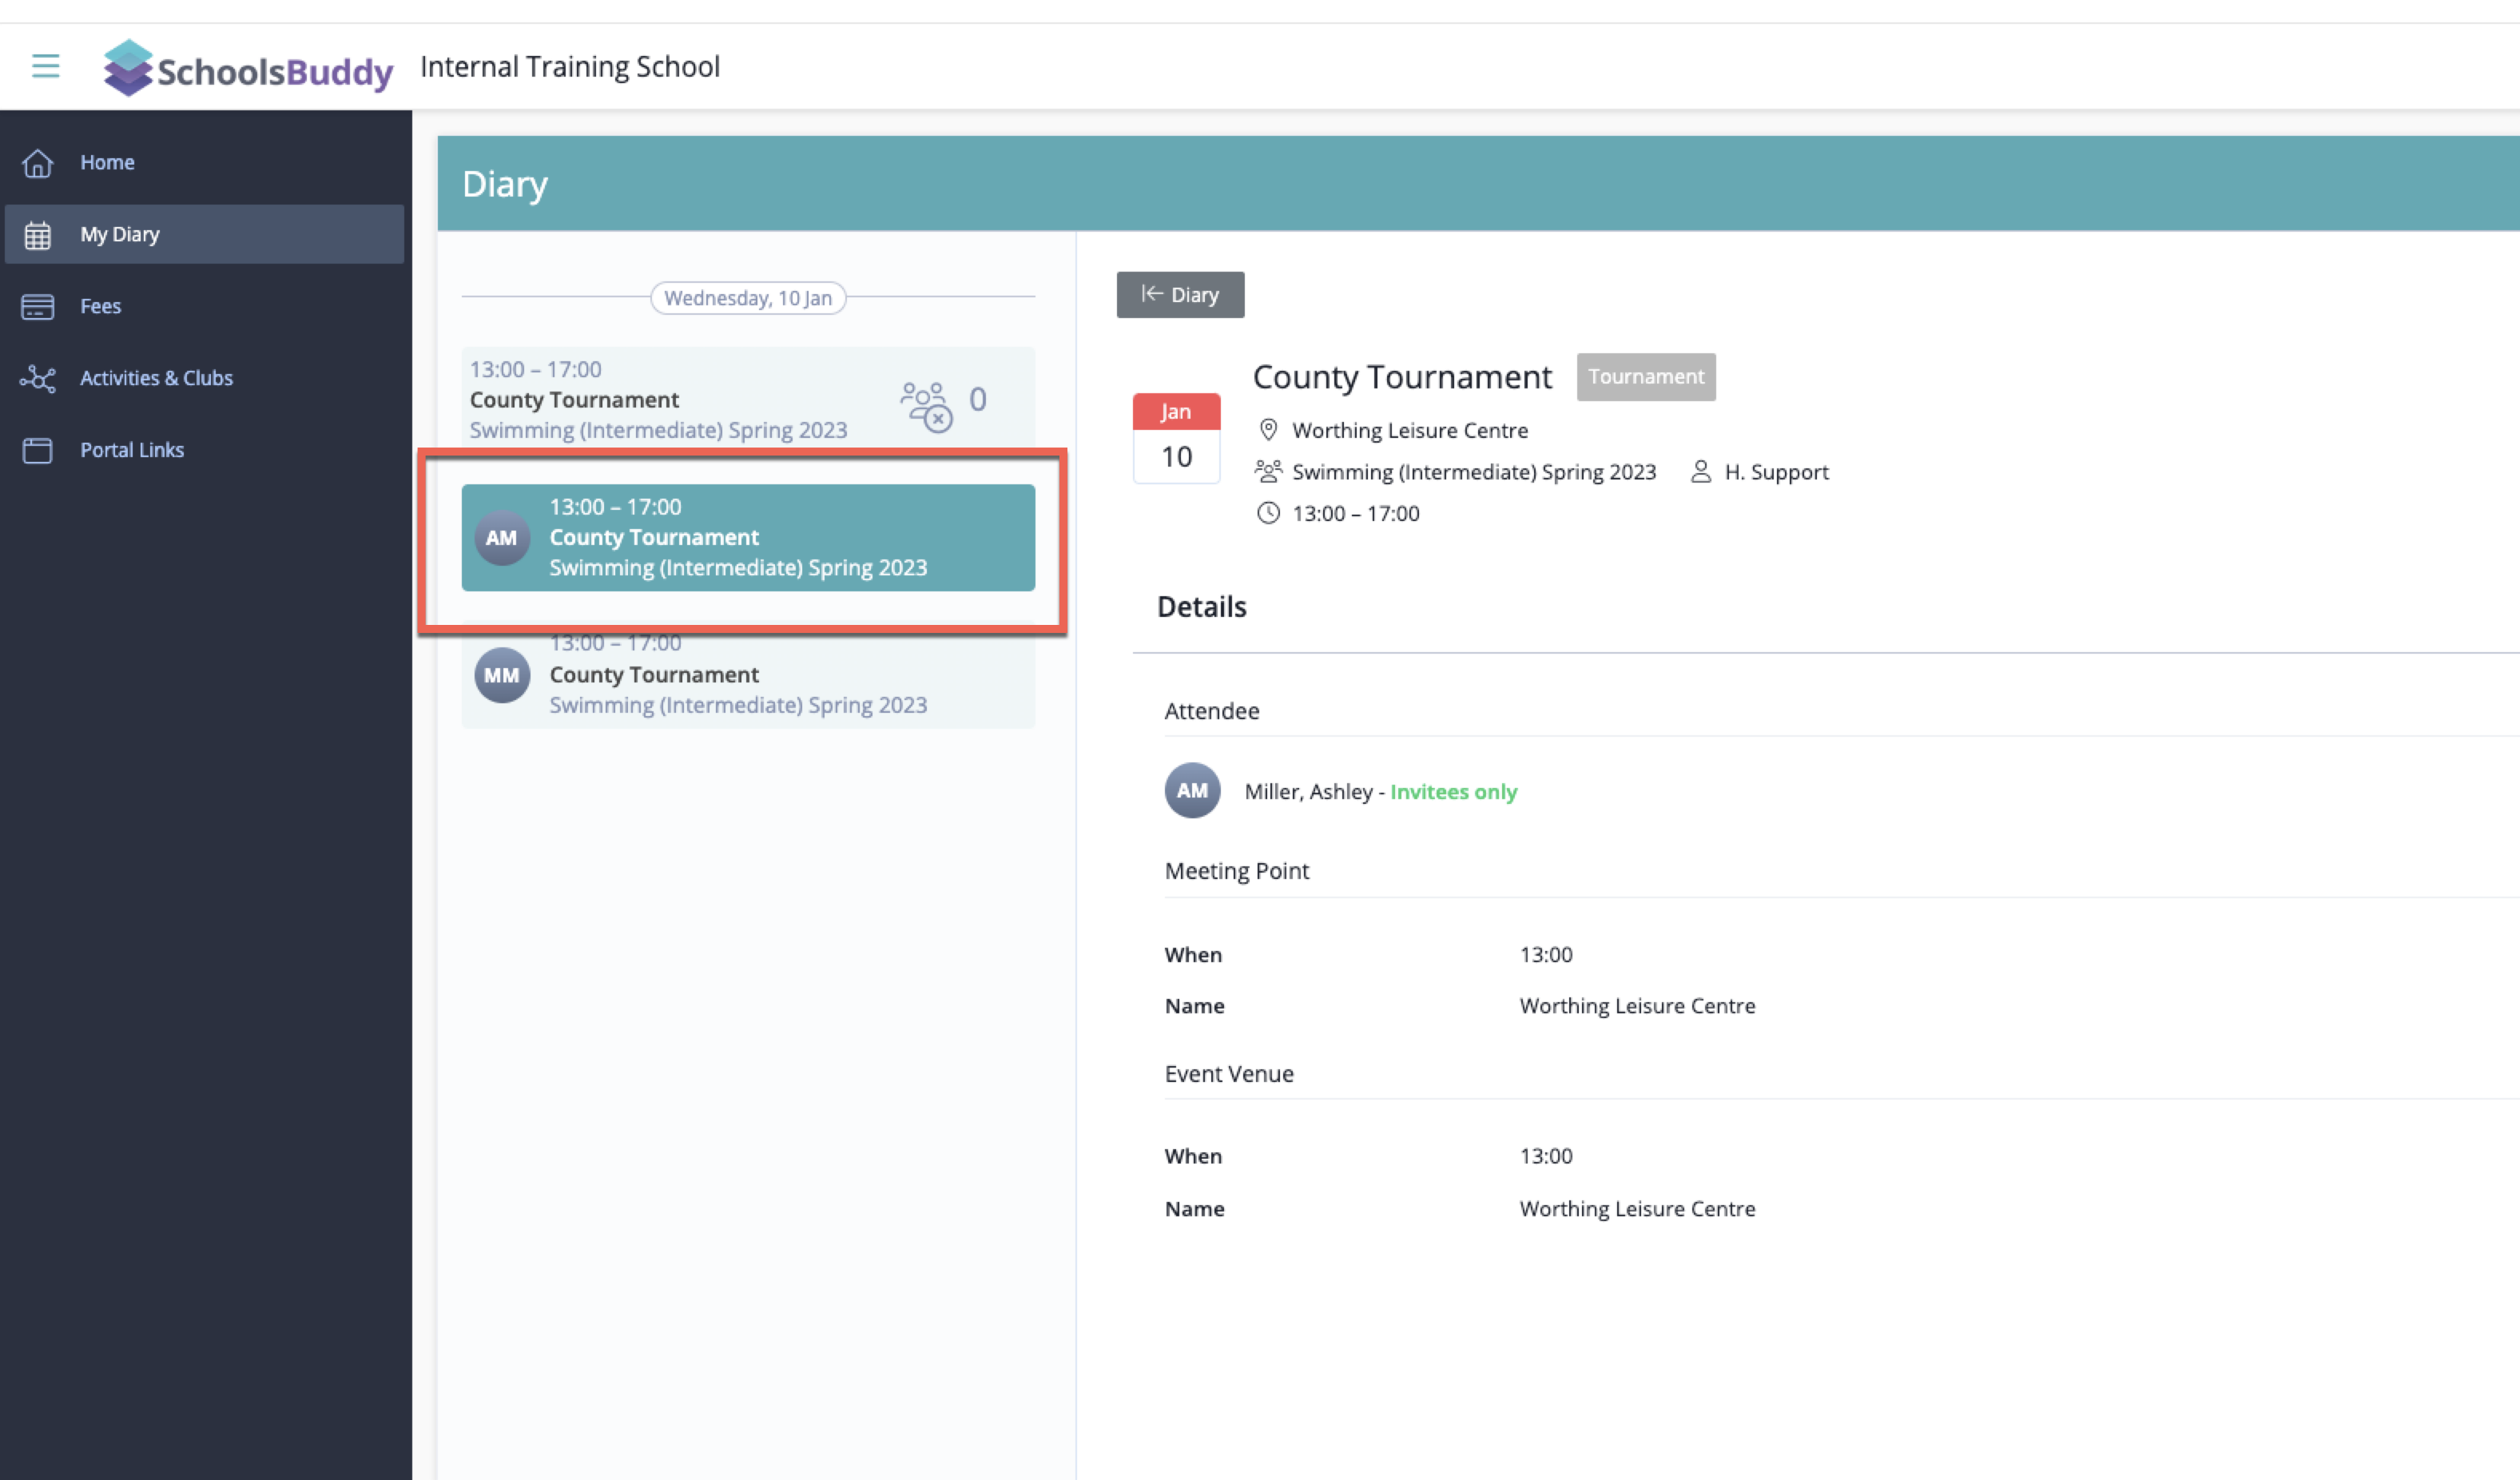Screen dimensions: 2520x1480
Task: Click the MM avatar in diary list
Action: (x=501, y=675)
